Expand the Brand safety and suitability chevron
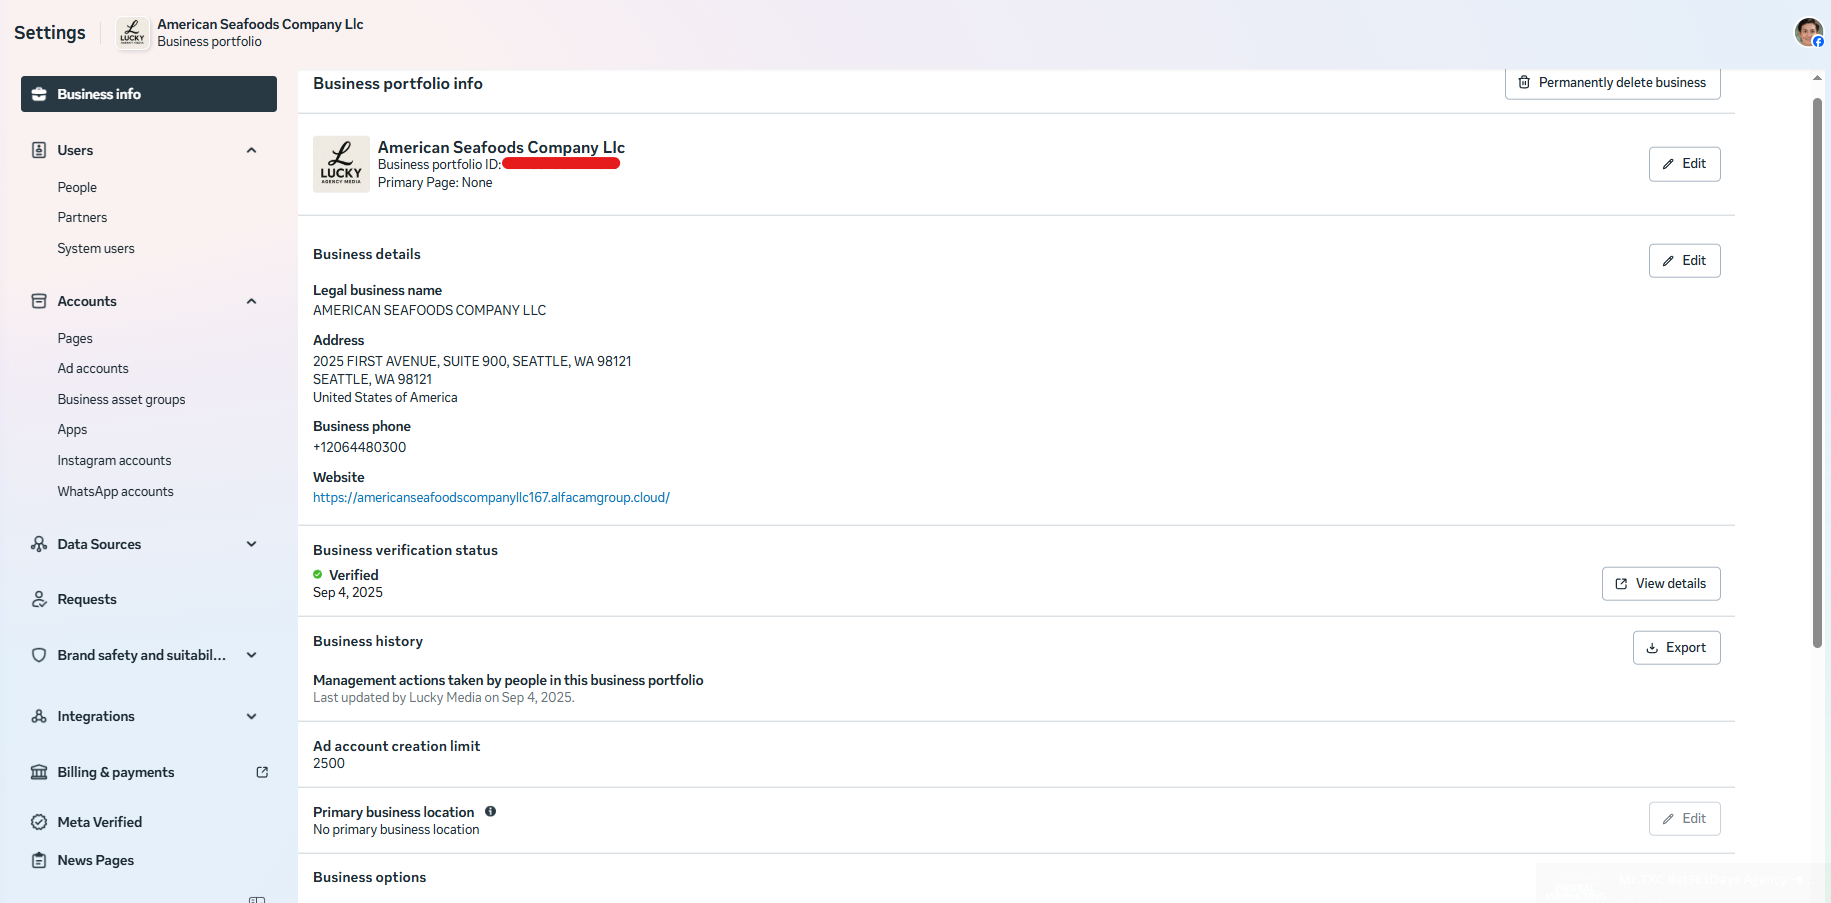Screen dimensions: 1831x903 point(251,655)
